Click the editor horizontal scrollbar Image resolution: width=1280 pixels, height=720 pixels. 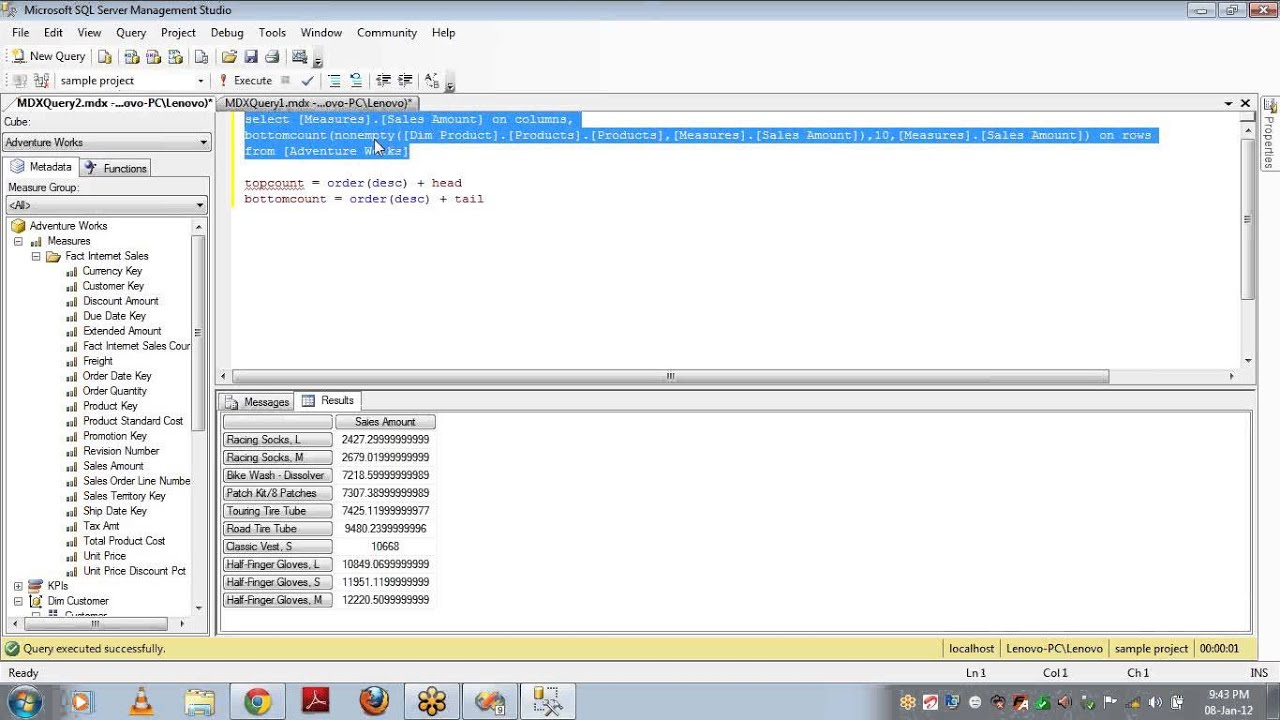tap(670, 377)
